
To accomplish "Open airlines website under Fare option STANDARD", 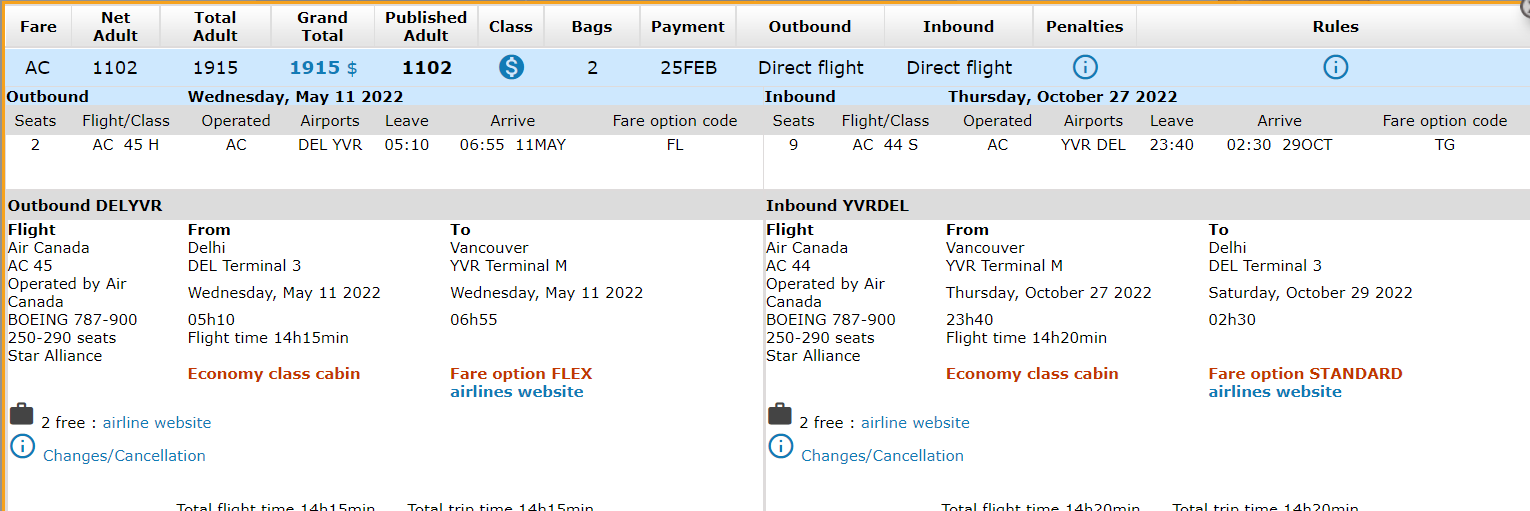I will coord(1274,392).
